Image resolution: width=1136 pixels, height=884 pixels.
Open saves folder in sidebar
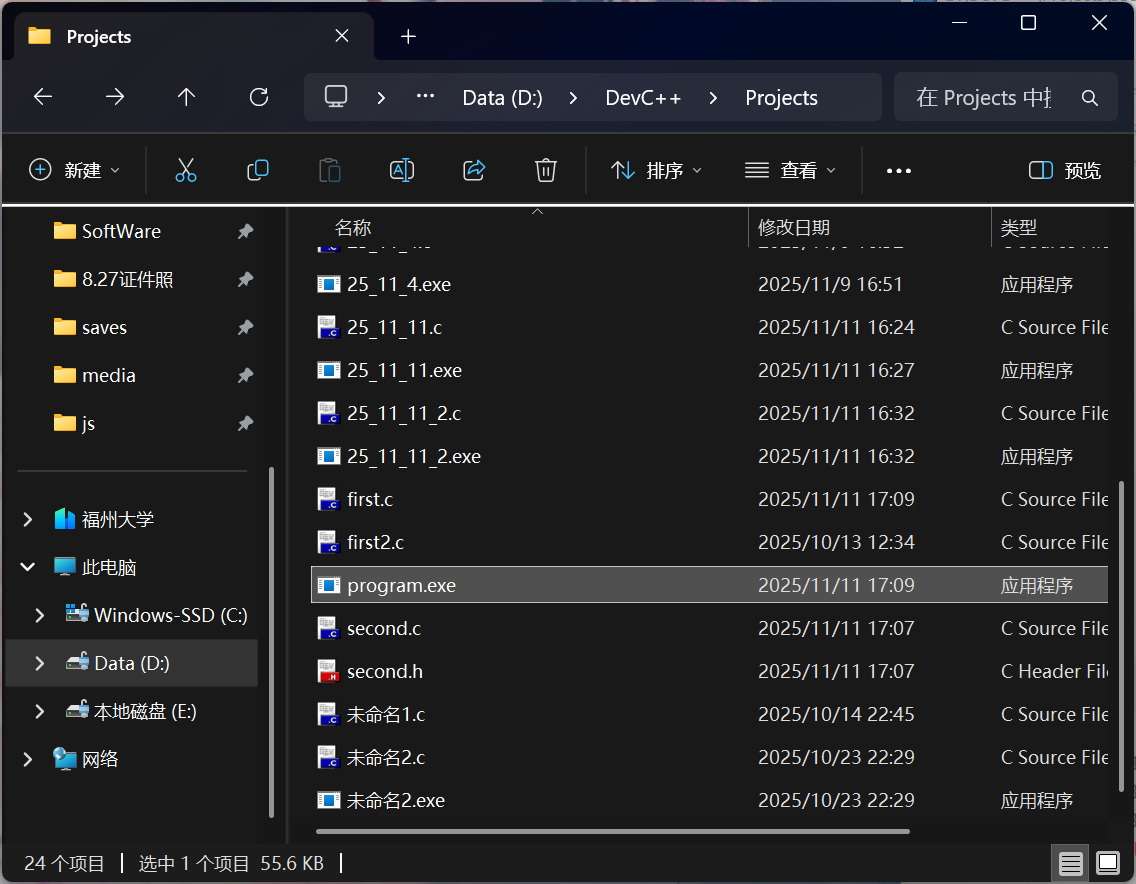[x=131, y=328]
